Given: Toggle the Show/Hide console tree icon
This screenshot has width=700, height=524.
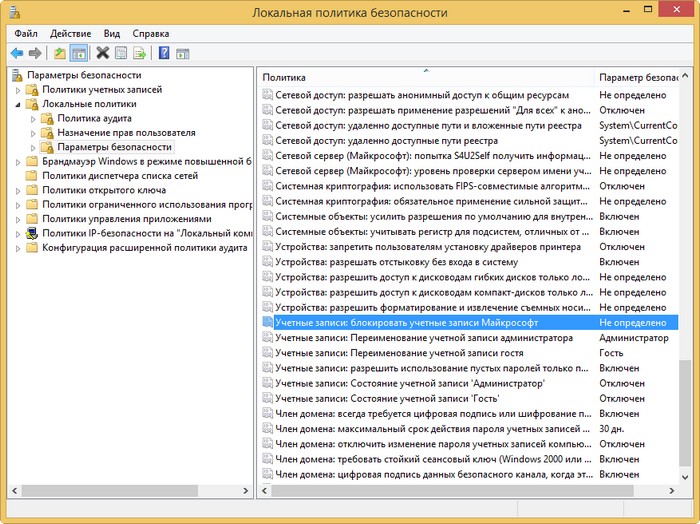Looking at the screenshot, I should 78,53.
